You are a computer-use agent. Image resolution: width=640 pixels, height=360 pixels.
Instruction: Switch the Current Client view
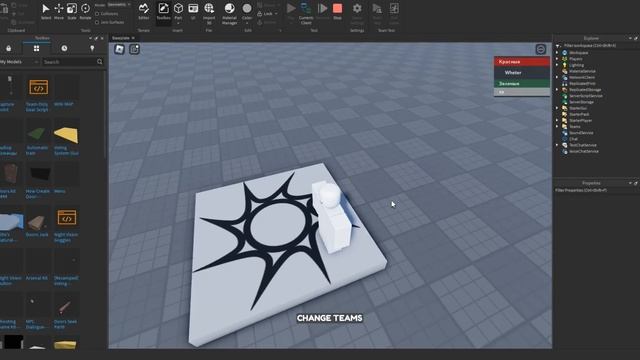(x=306, y=13)
